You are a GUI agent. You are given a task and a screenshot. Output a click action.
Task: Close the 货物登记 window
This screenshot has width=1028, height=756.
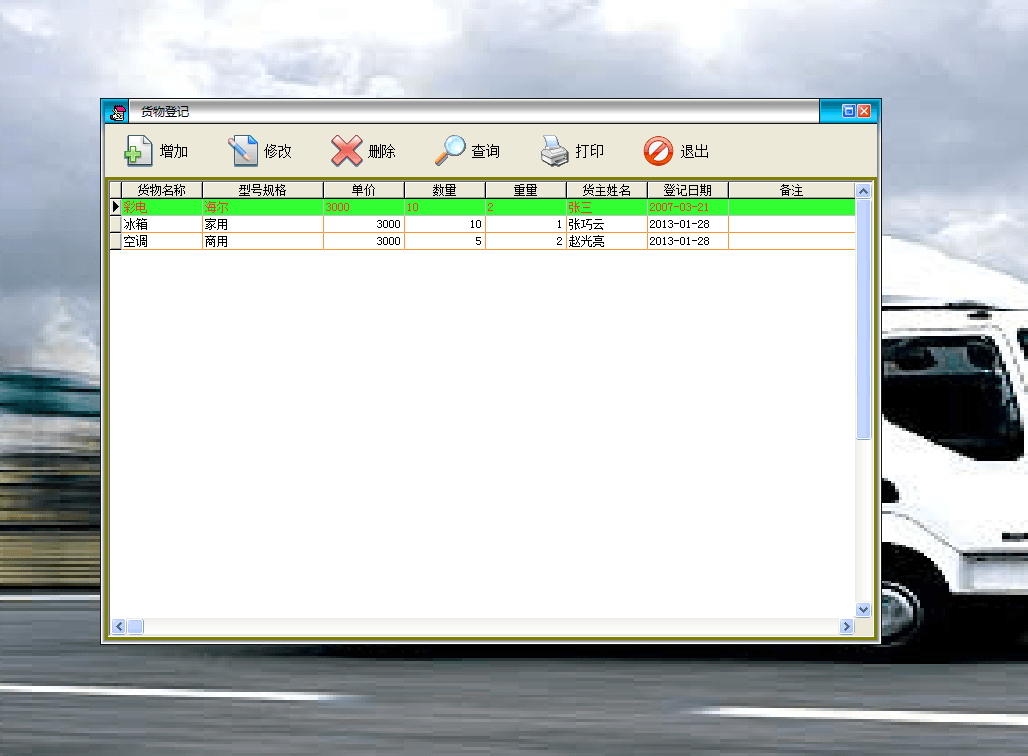pos(864,111)
